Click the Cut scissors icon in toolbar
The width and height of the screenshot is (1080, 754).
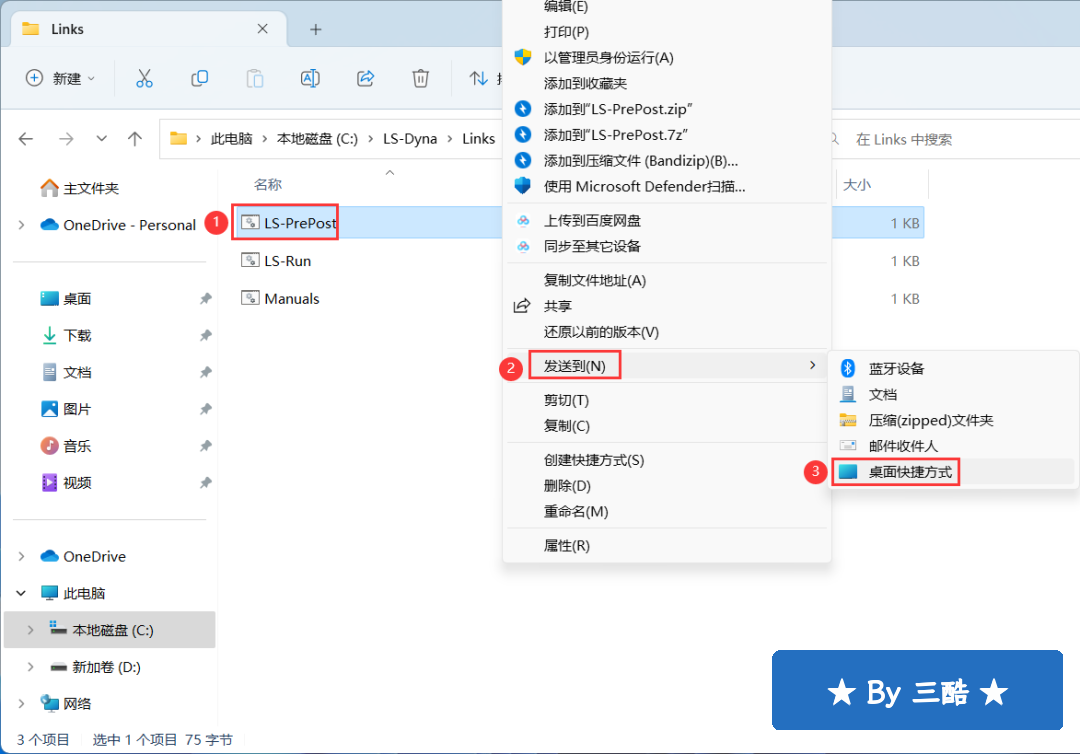pyautogui.click(x=144, y=78)
